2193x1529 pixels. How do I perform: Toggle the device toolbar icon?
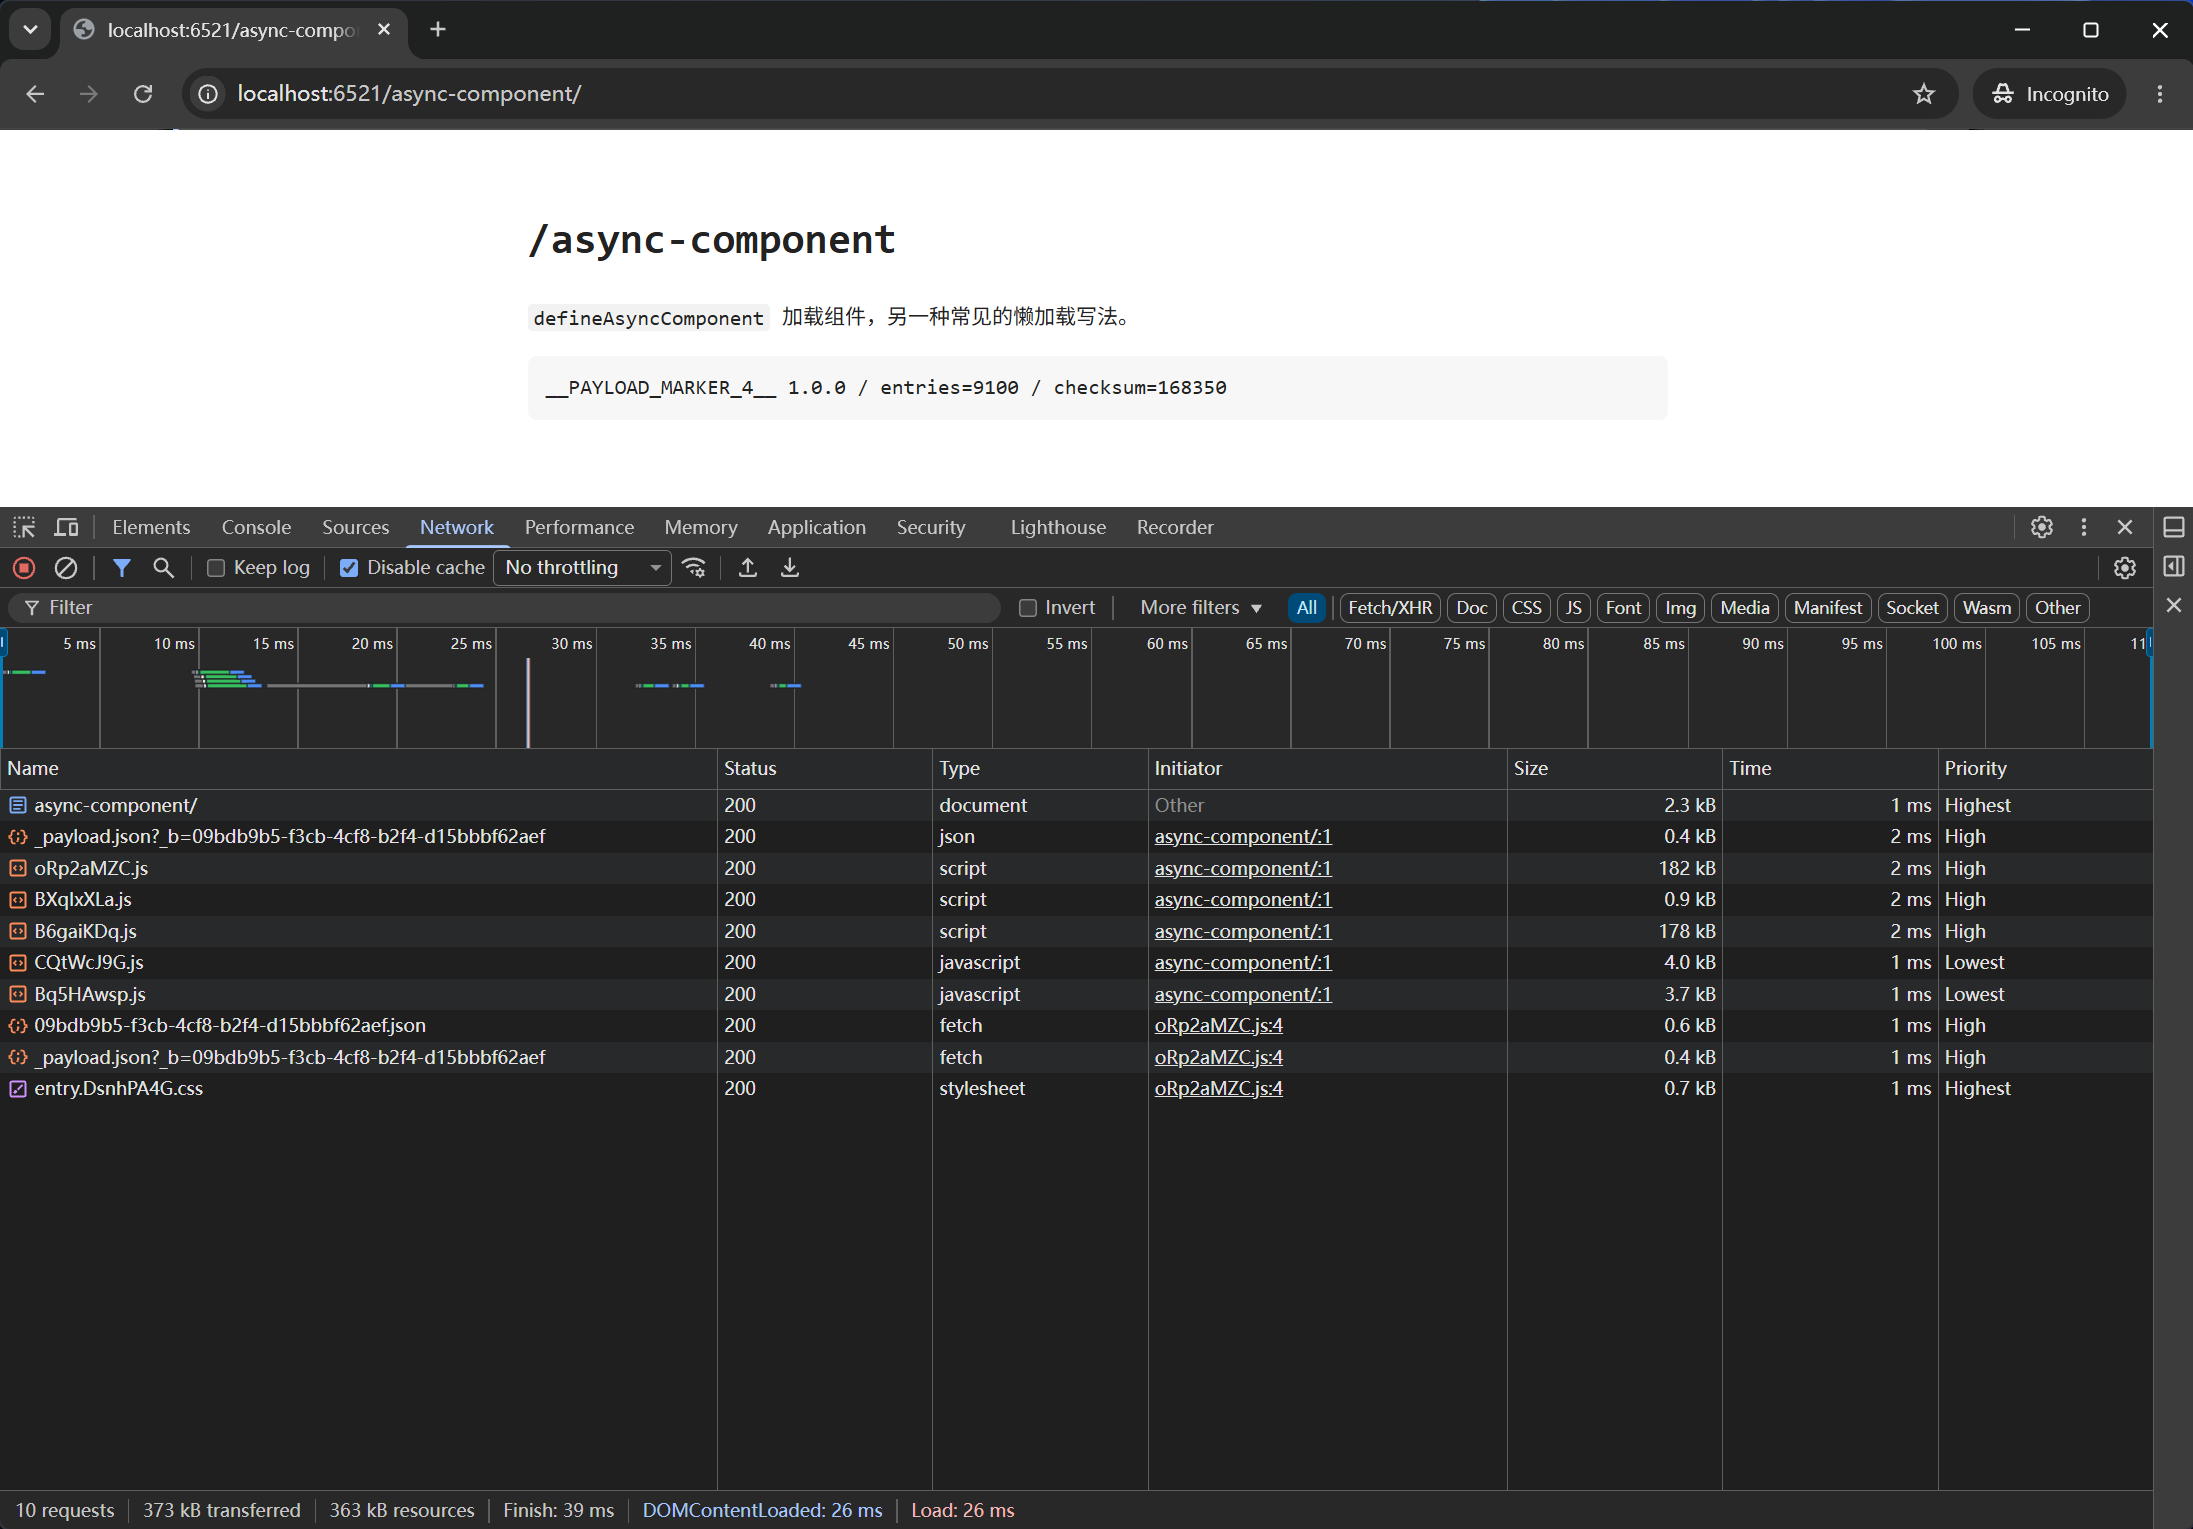tap(66, 527)
